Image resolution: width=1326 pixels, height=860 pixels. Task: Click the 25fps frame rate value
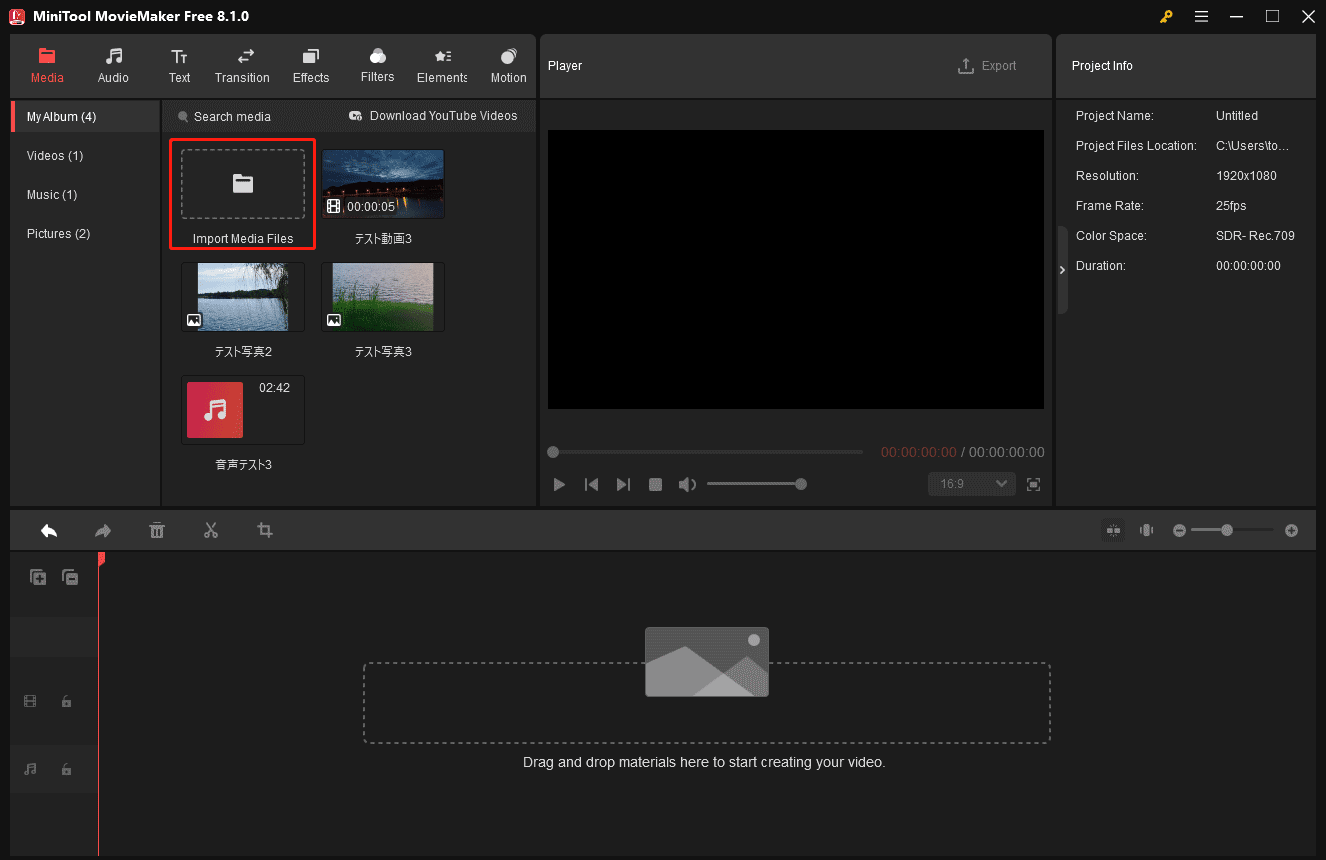click(x=1231, y=206)
